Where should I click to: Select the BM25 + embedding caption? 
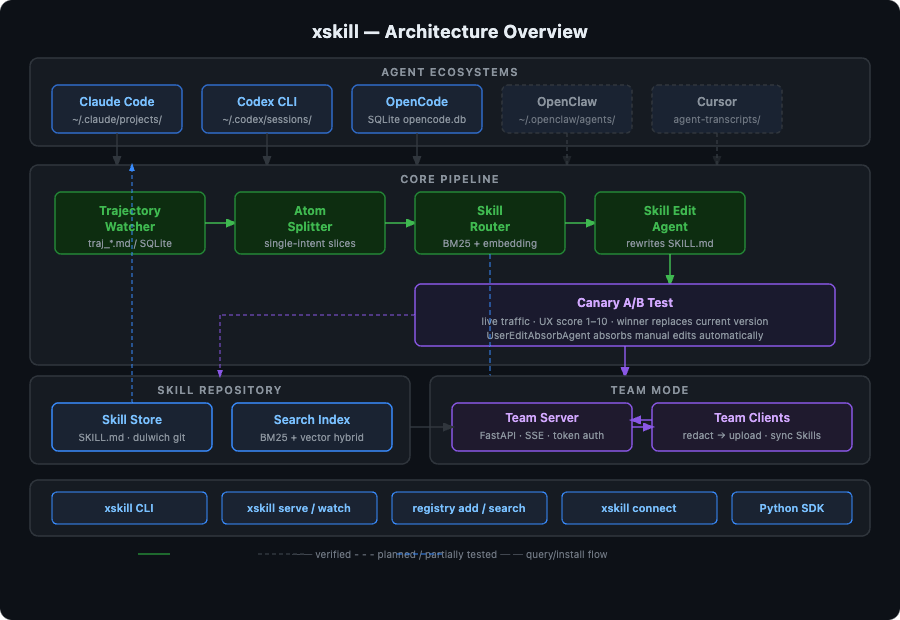click(x=490, y=243)
